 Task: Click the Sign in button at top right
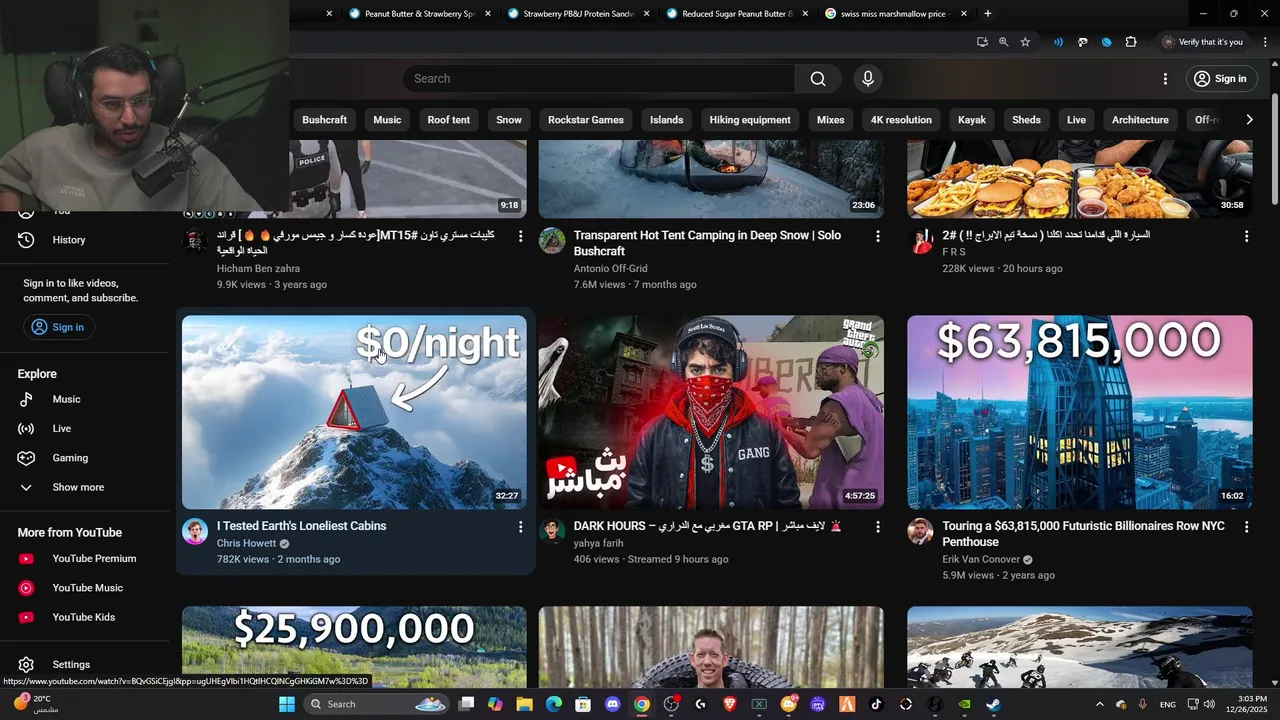[1220, 79]
